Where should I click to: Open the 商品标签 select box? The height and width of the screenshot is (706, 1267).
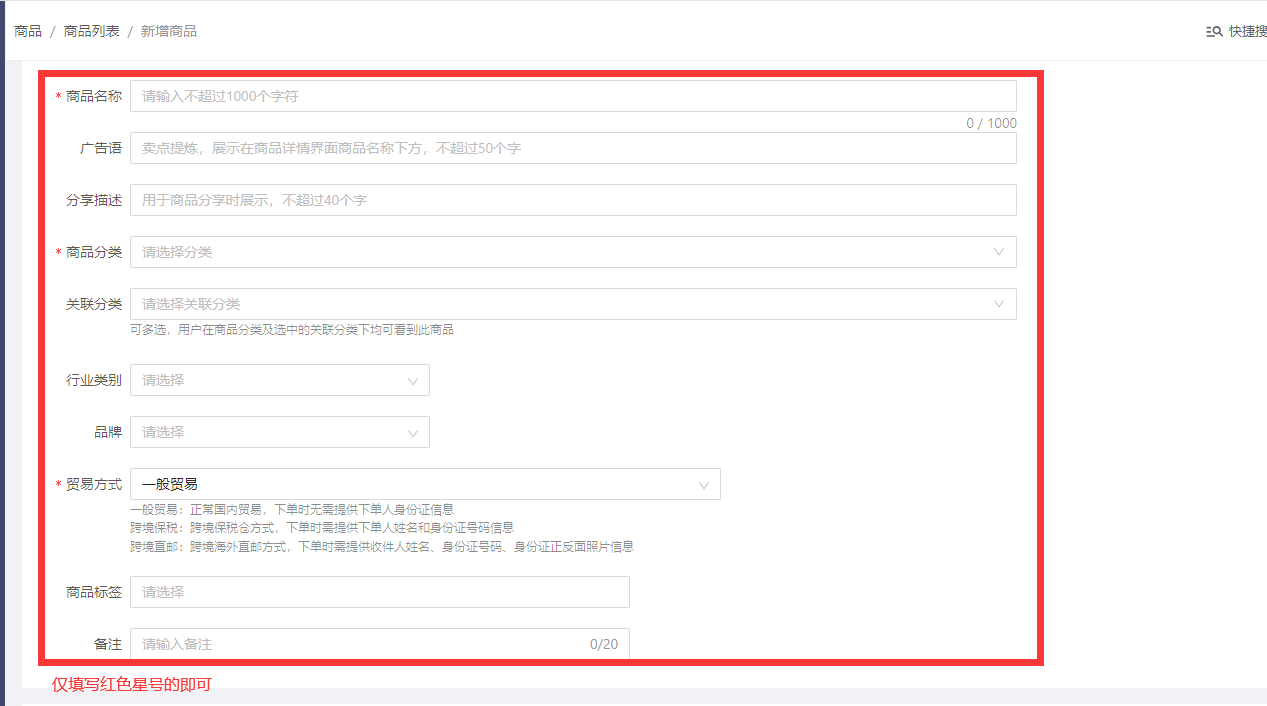click(x=379, y=592)
